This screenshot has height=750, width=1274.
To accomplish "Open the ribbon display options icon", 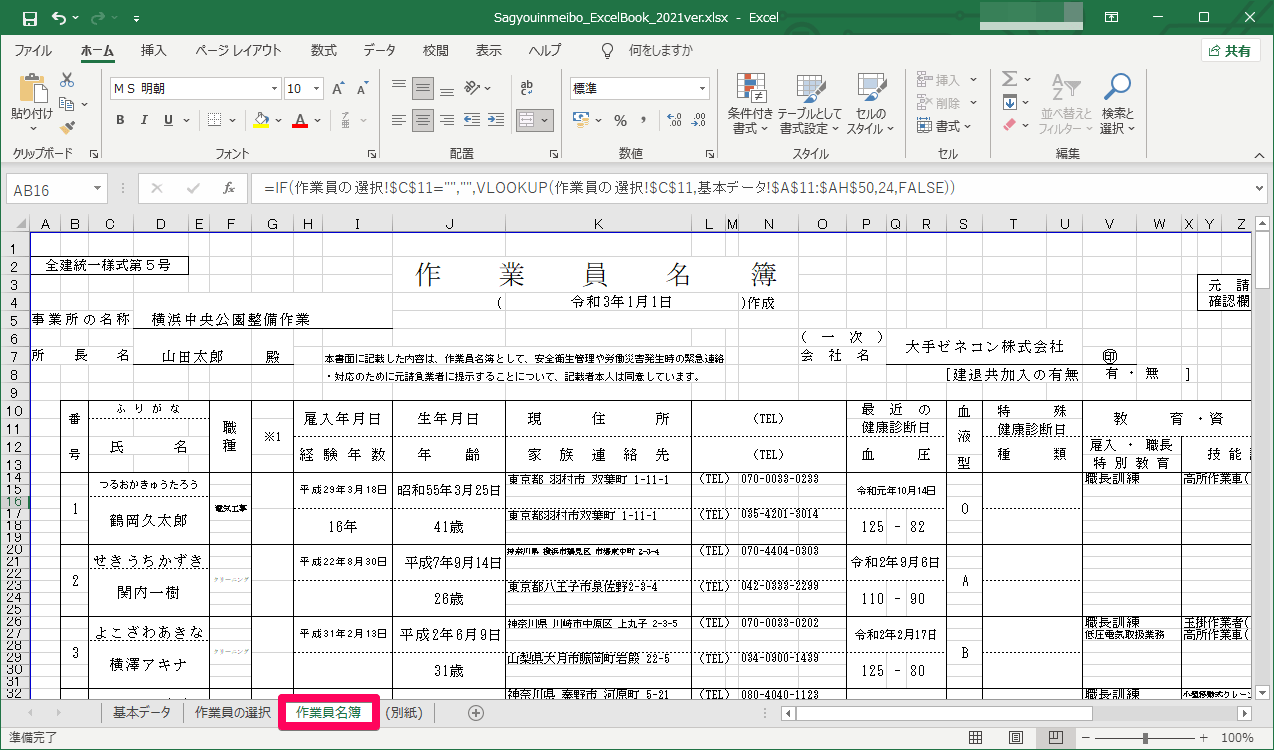I will coord(1112,18).
